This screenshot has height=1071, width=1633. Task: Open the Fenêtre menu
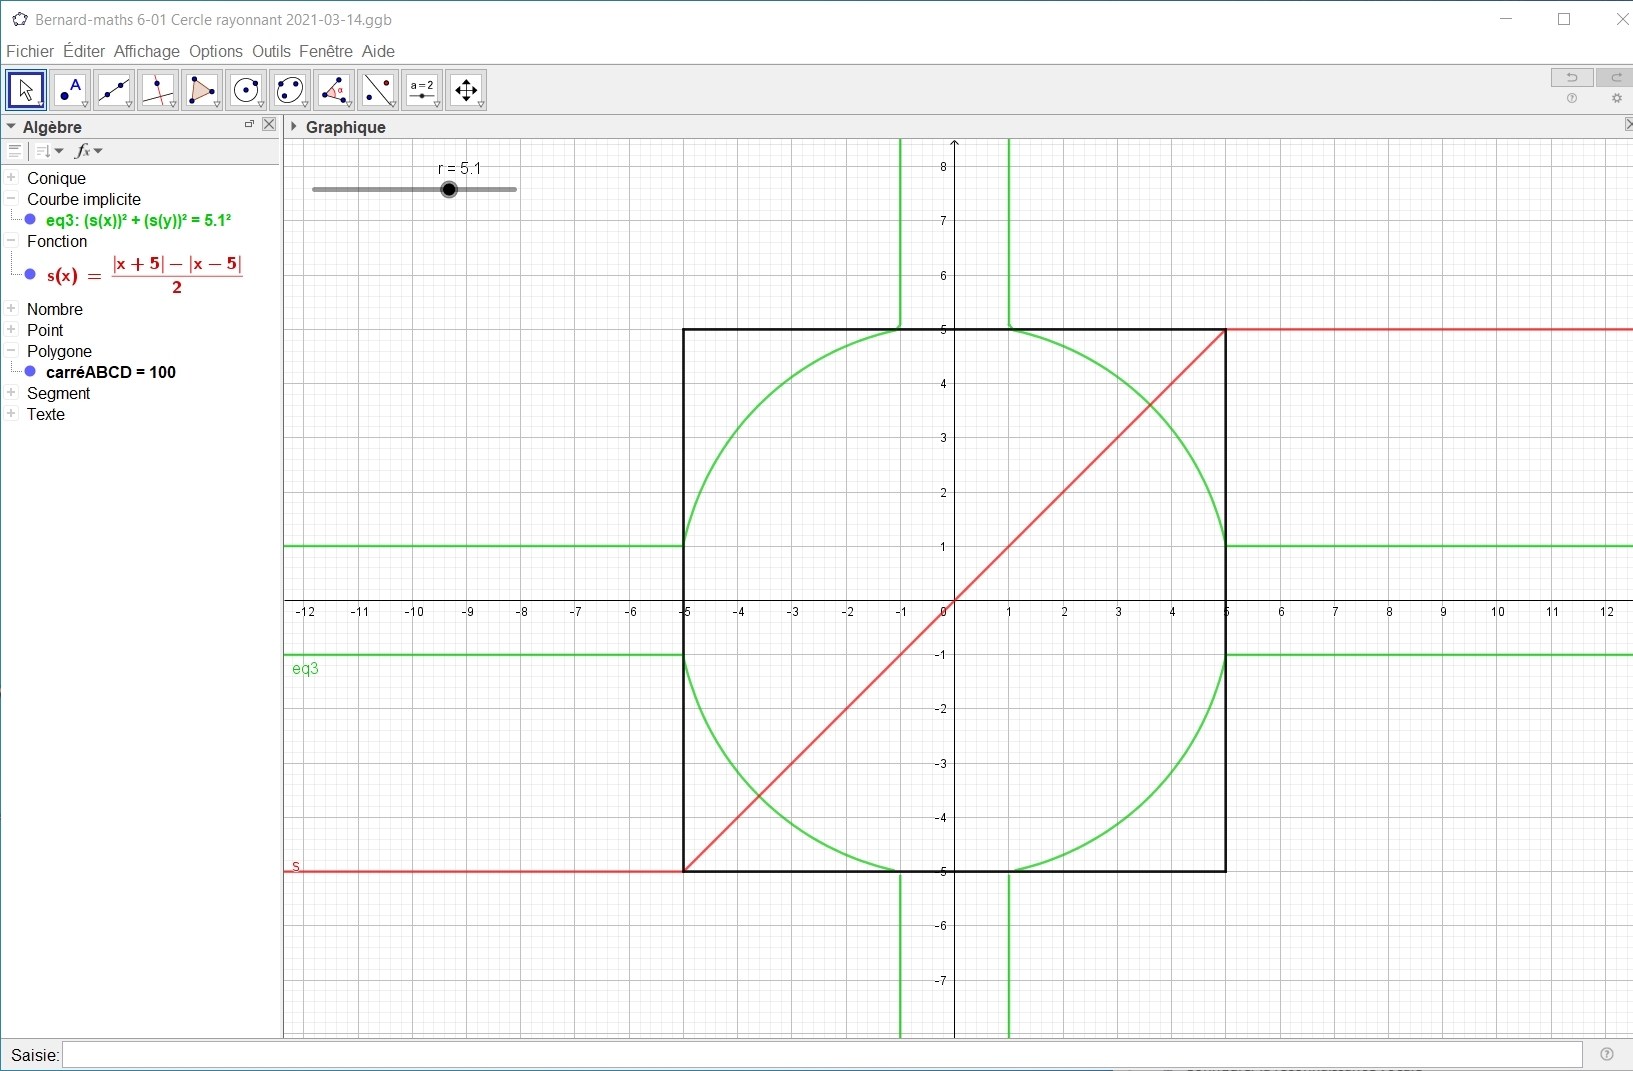(x=326, y=51)
